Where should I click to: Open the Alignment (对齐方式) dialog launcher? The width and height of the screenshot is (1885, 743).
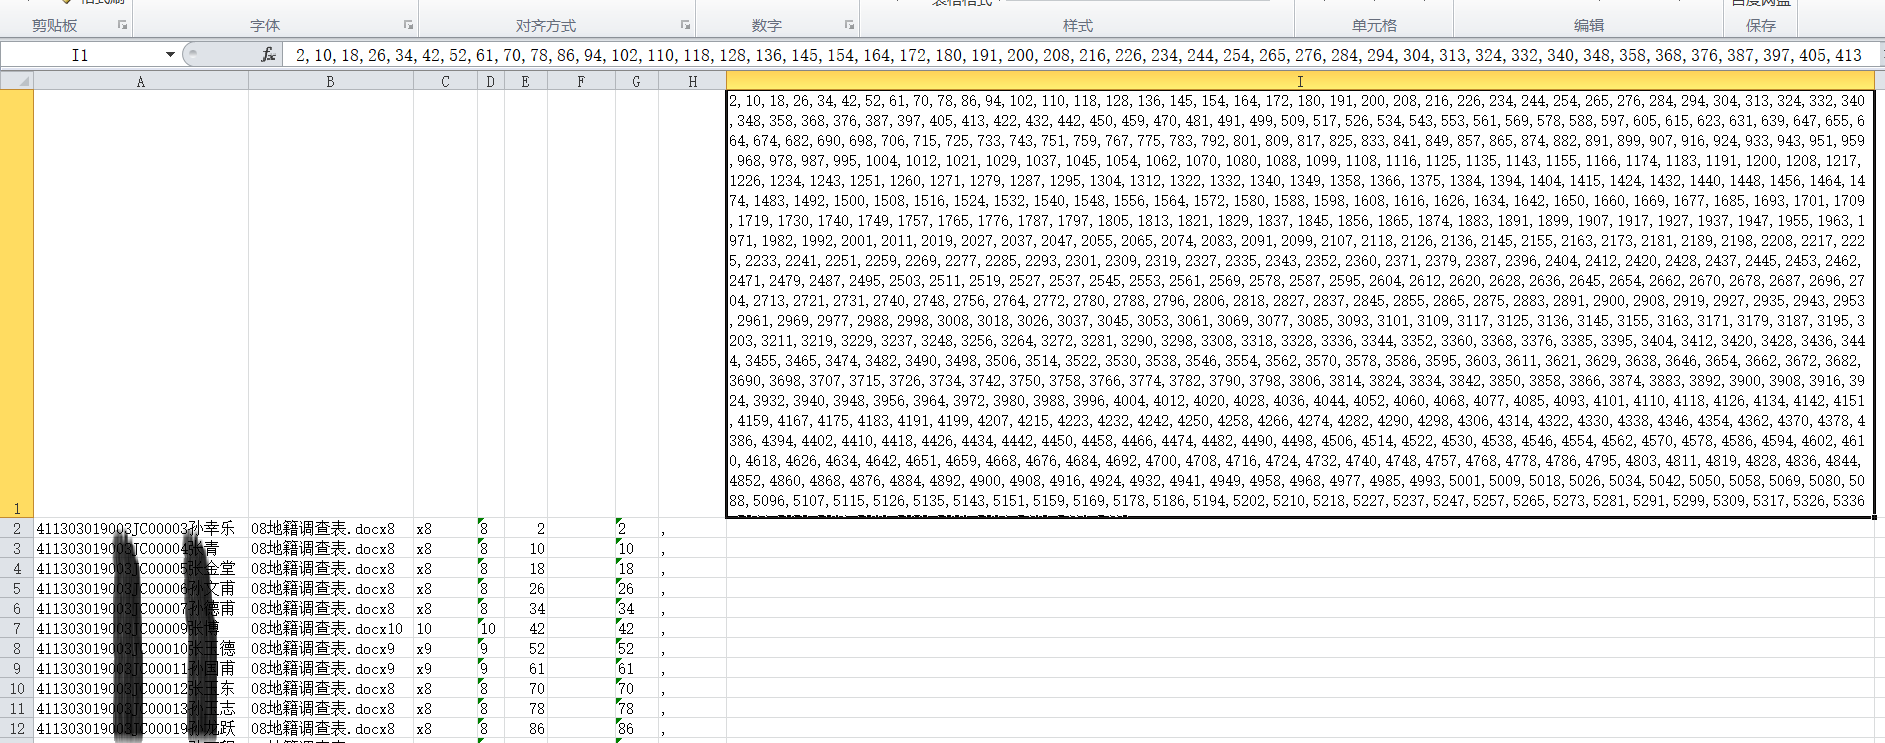[685, 25]
